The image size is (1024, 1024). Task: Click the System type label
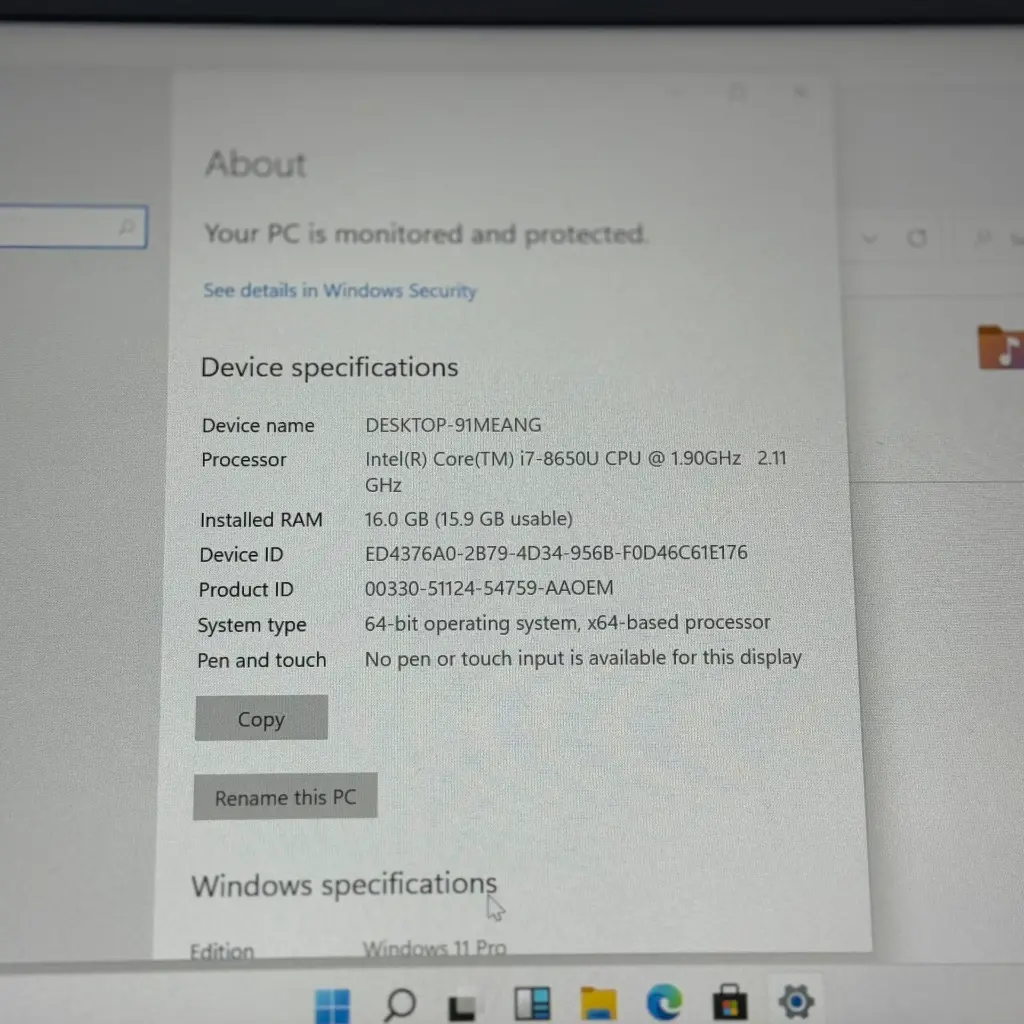click(x=251, y=626)
